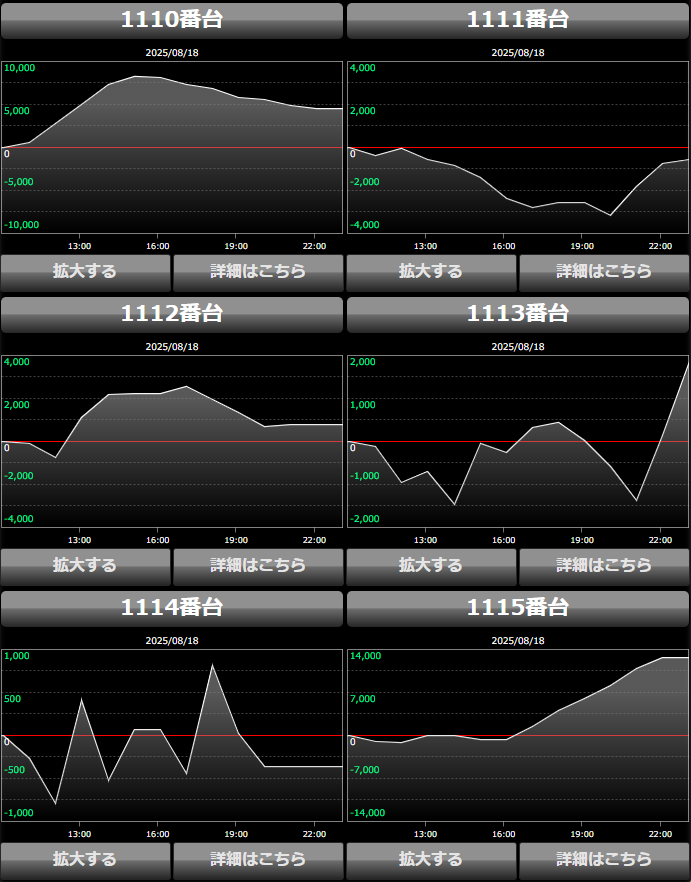Screen dimensions: 691x882
Task: View details for machine 1114 via 詳細はこちら
Action: click(x=258, y=861)
